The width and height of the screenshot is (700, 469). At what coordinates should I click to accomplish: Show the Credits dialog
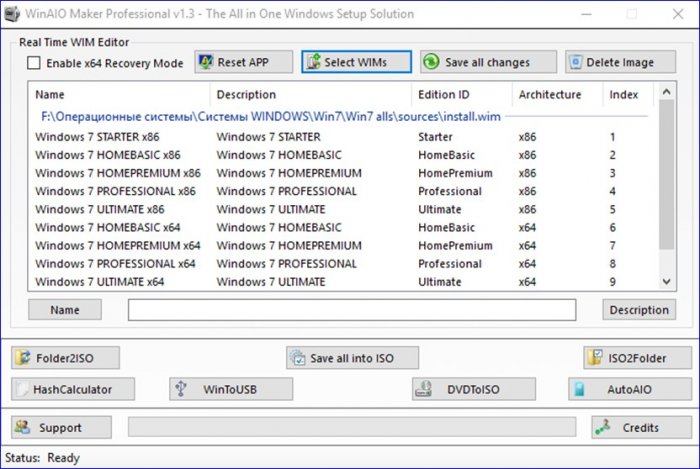point(627,427)
